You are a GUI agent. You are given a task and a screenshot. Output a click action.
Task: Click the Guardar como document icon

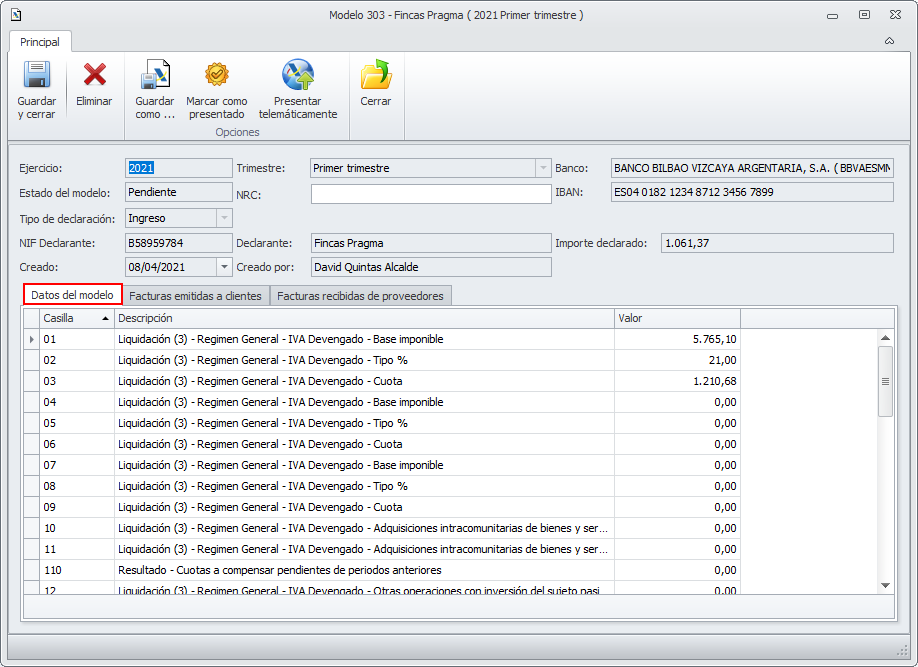click(154, 76)
